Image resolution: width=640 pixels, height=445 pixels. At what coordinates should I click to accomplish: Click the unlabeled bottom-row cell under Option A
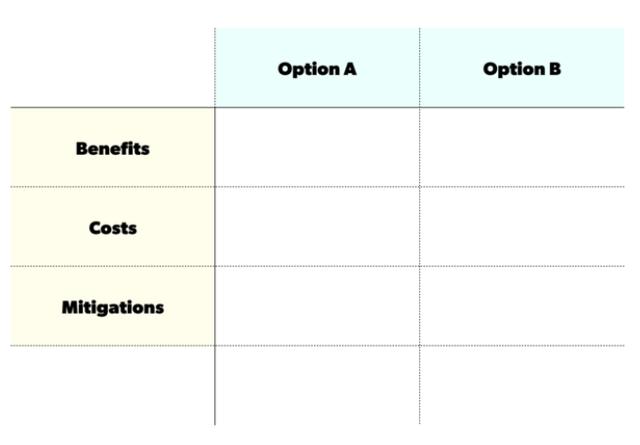(317, 385)
